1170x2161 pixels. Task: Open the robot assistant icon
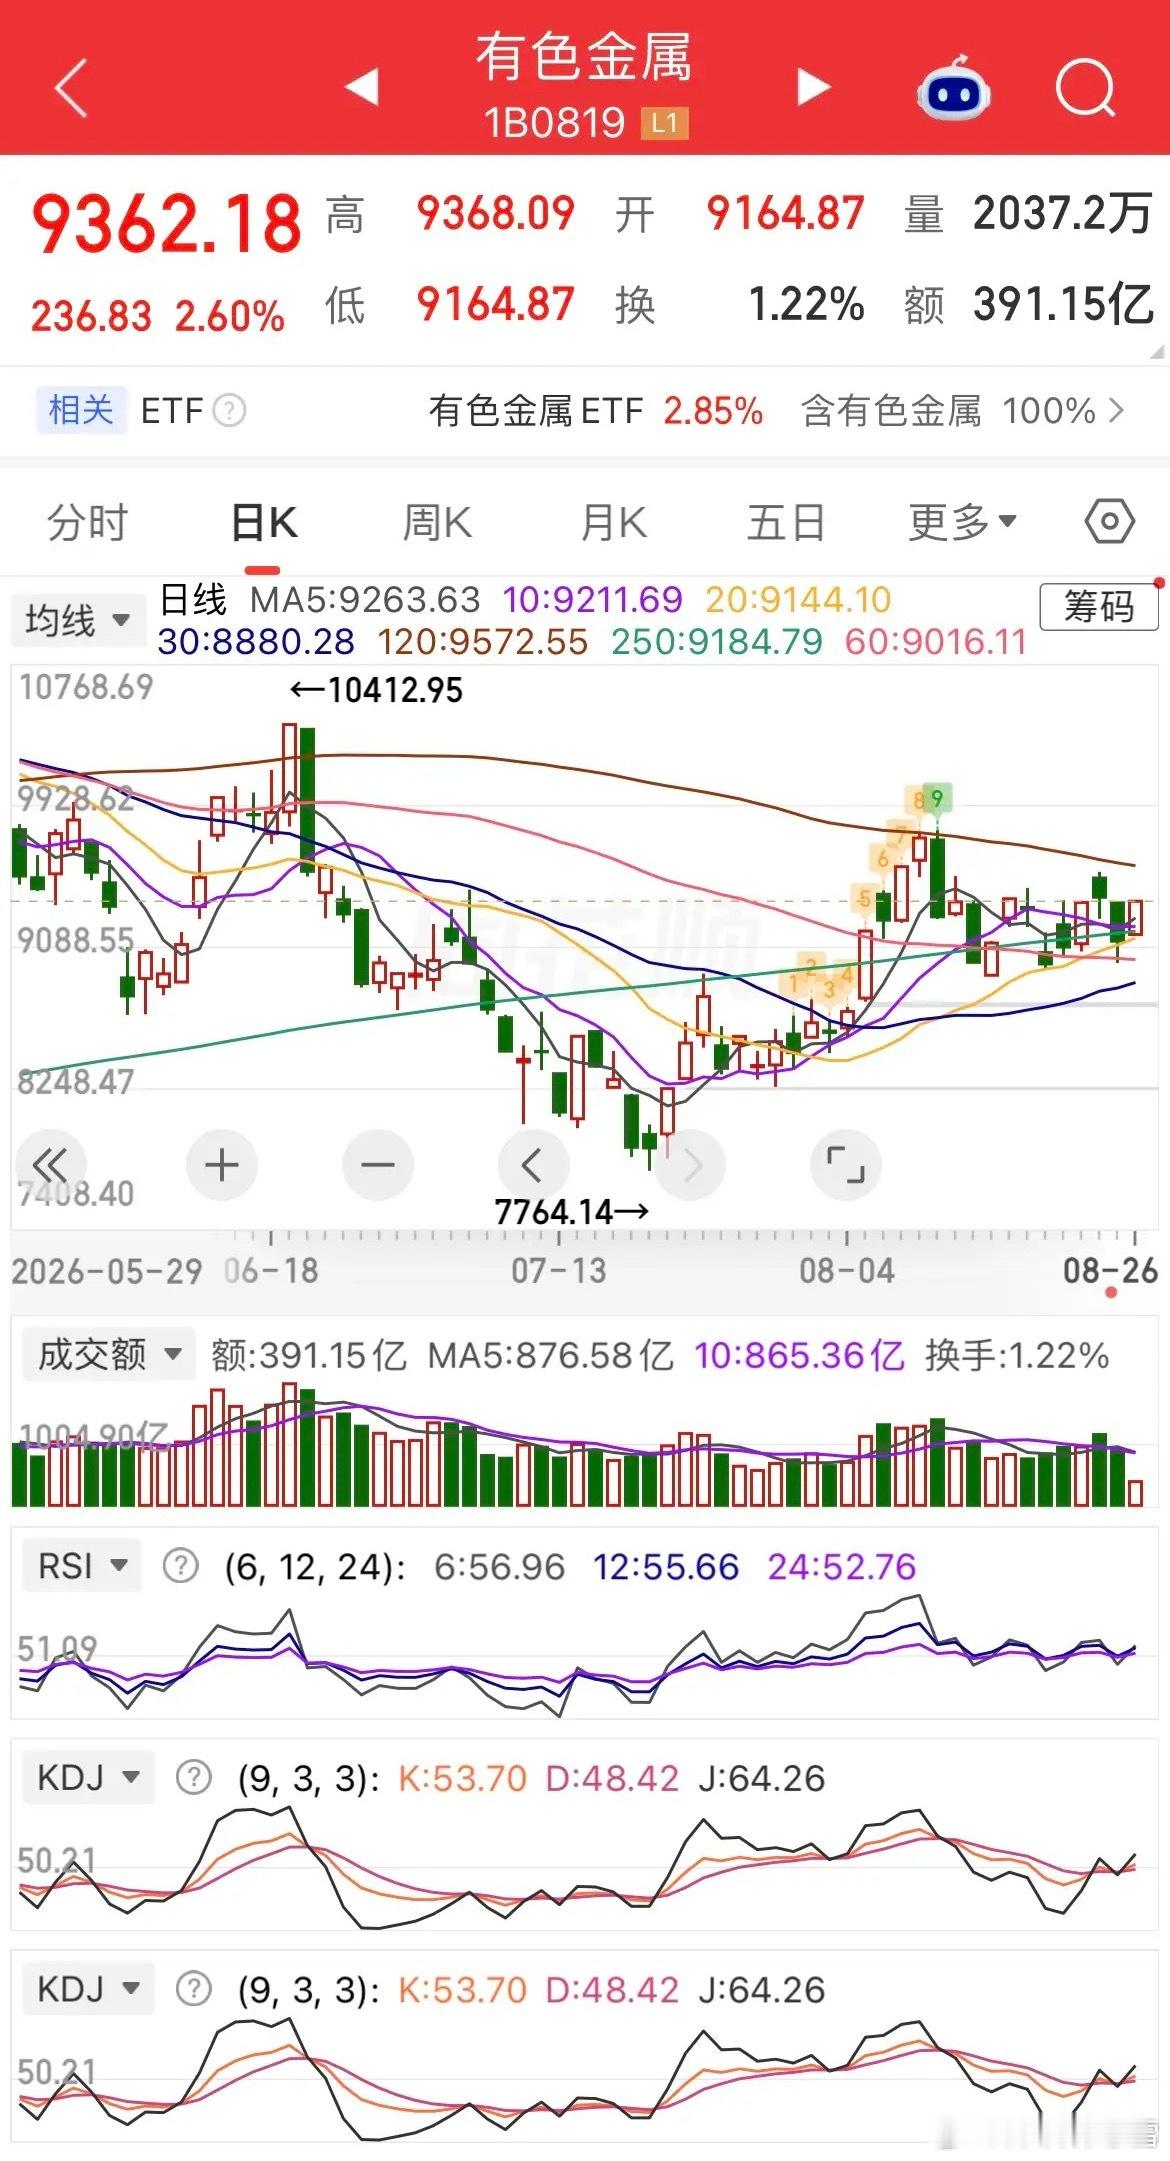pos(954,88)
